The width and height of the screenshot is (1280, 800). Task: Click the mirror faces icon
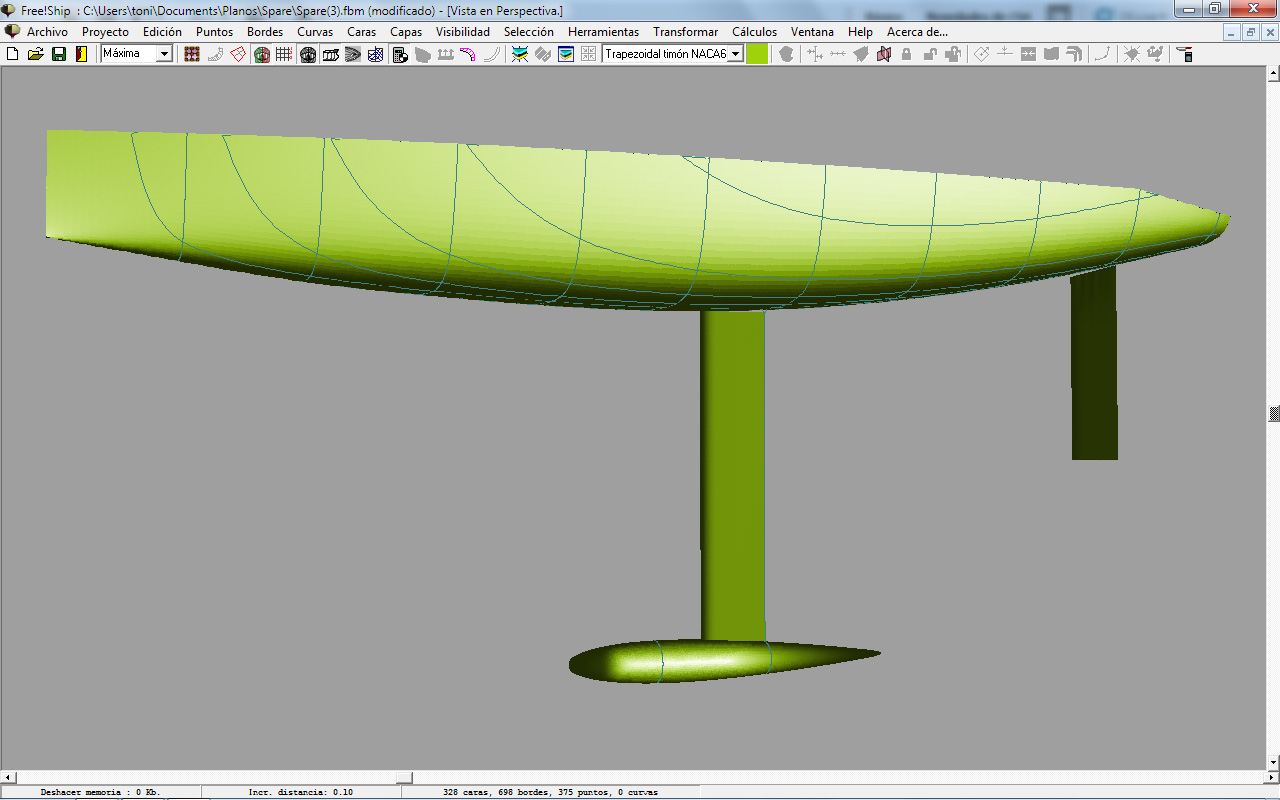883,54
